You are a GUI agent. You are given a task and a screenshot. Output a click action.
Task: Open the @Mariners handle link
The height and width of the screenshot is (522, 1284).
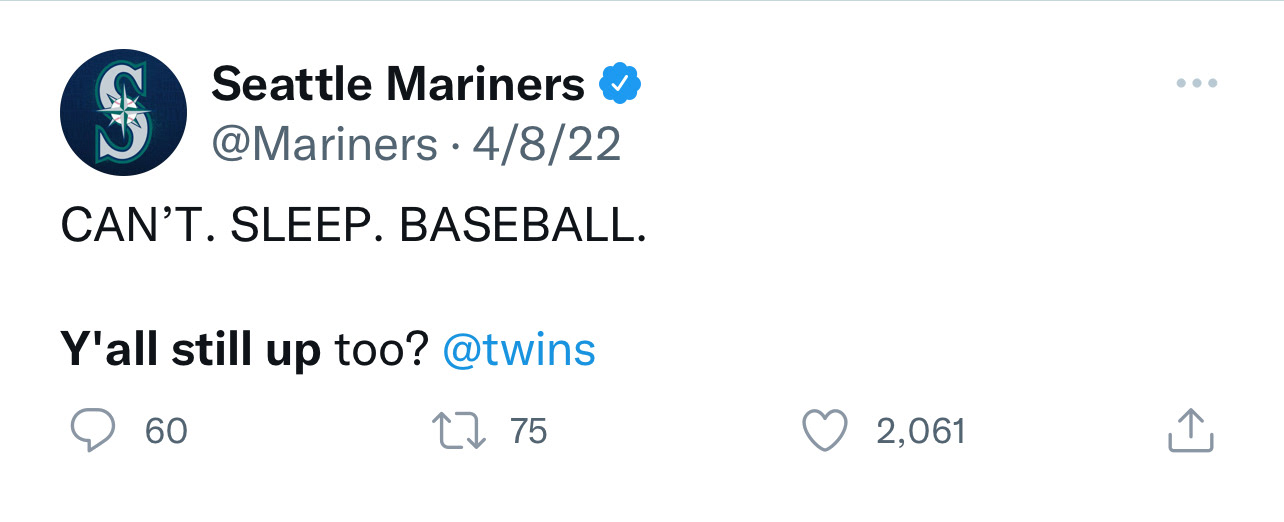(x=325, y=145)
